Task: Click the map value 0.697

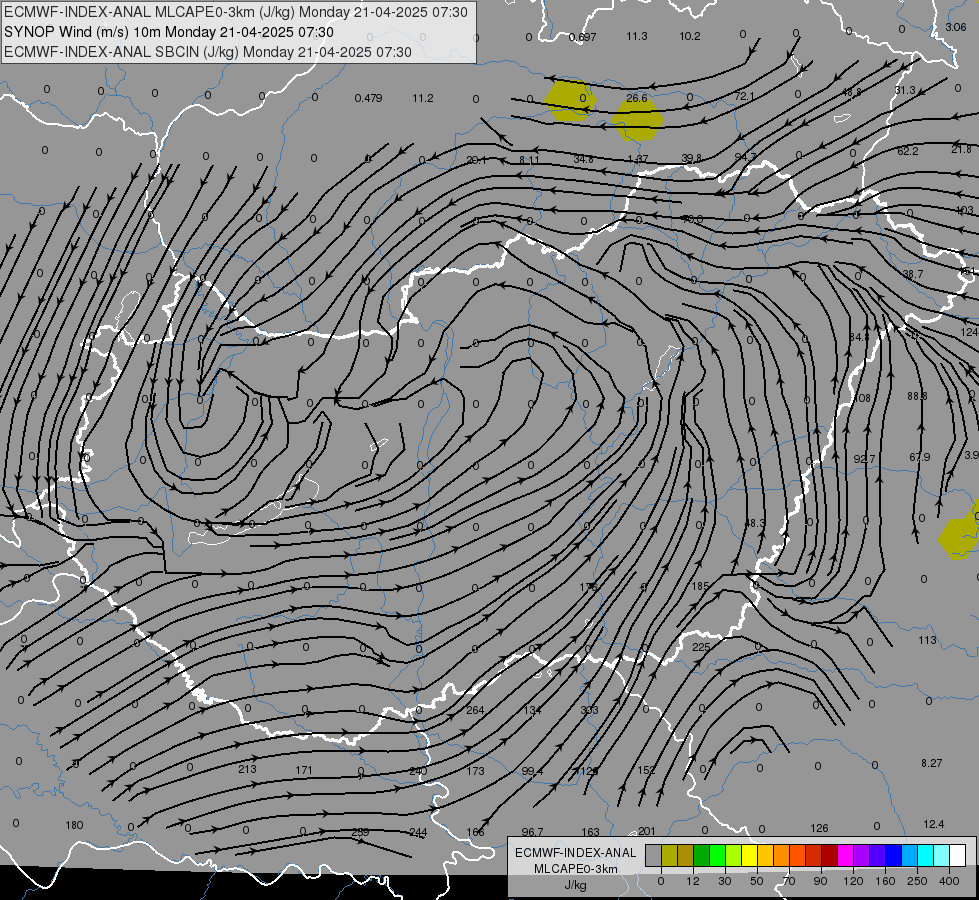Action: tap(583, 37)
